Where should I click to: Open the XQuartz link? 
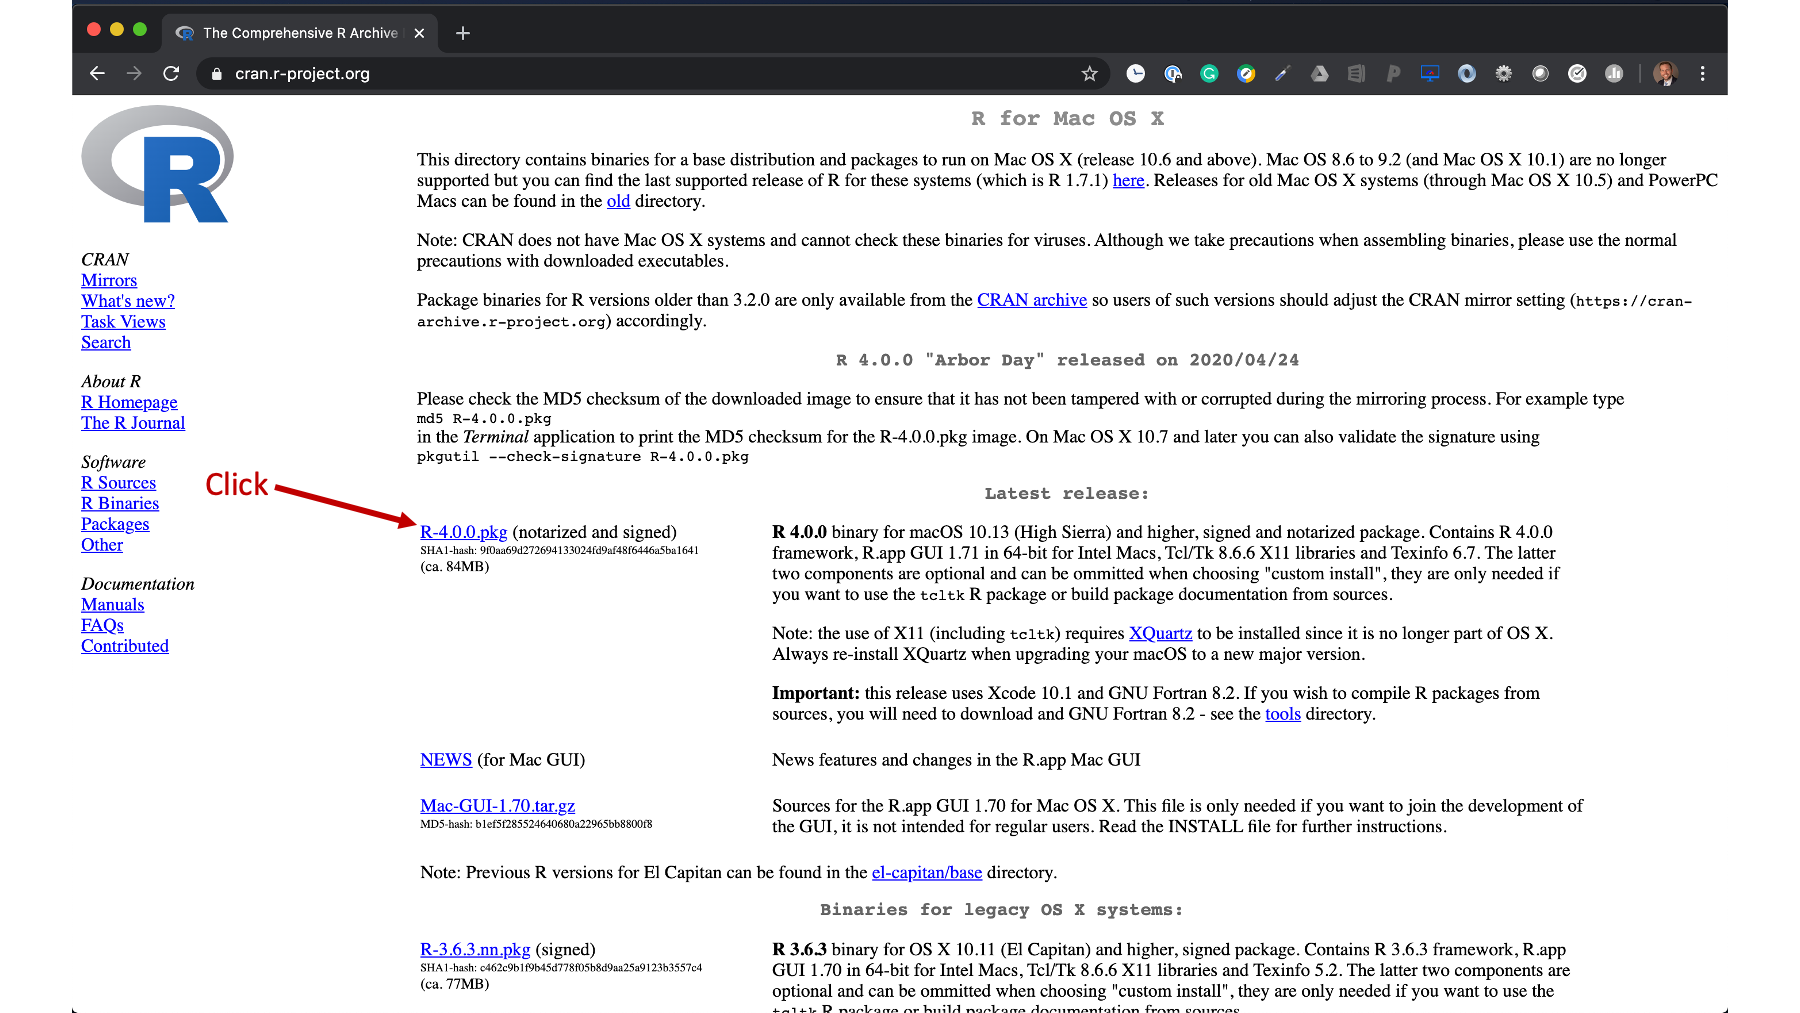click(x=1160, y=633)
